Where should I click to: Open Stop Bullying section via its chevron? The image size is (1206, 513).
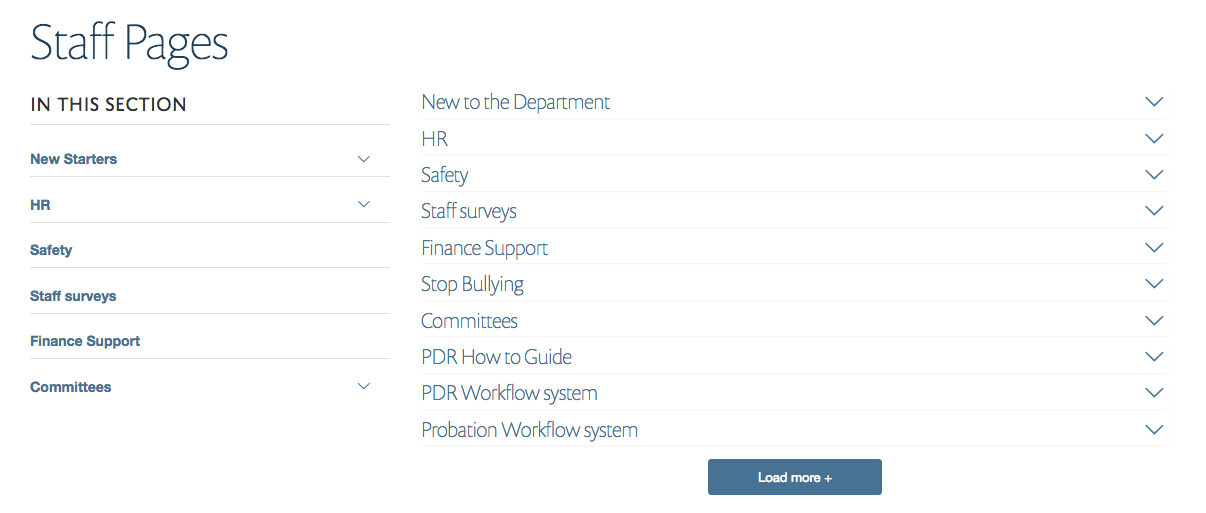click(1154, 284)
